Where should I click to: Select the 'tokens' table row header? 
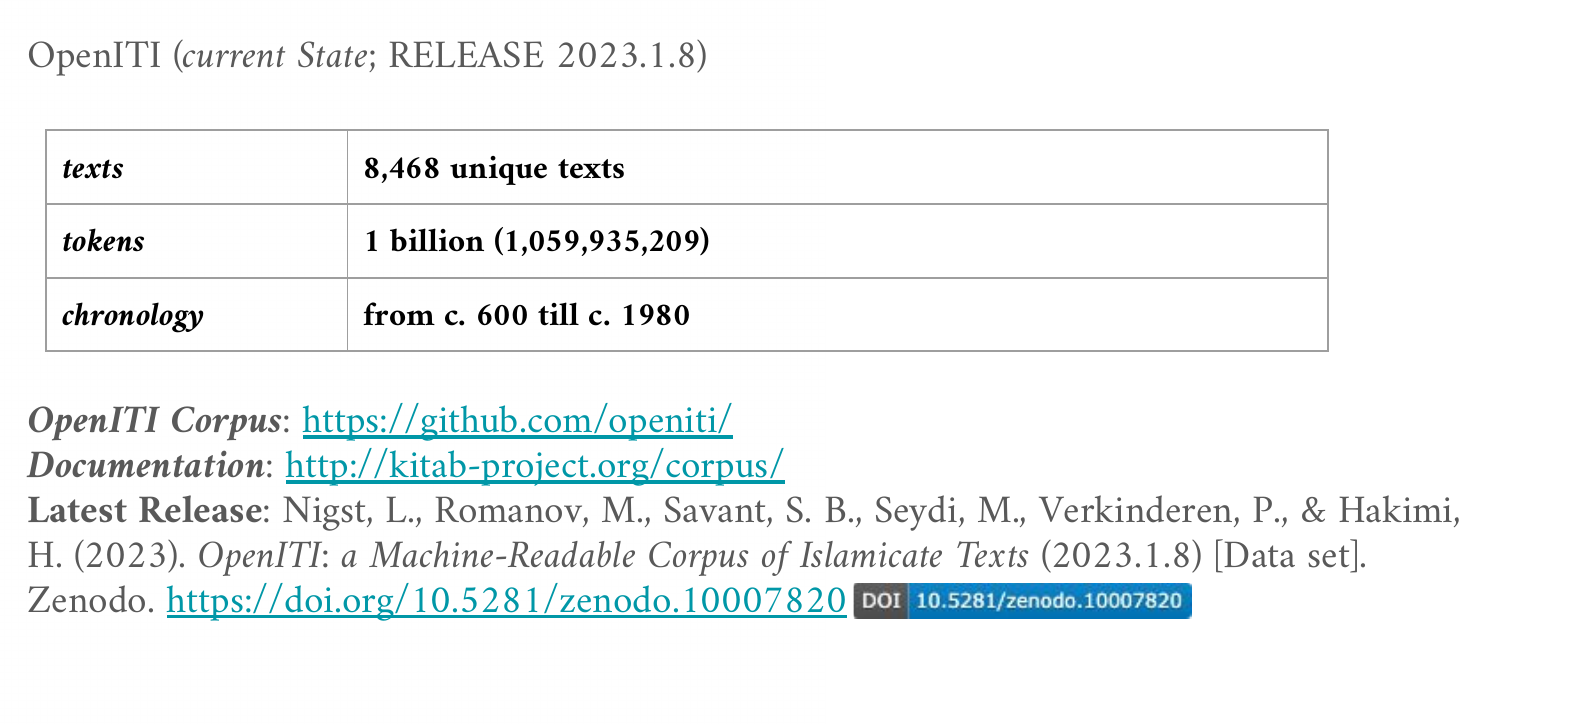tap(196, 241)
